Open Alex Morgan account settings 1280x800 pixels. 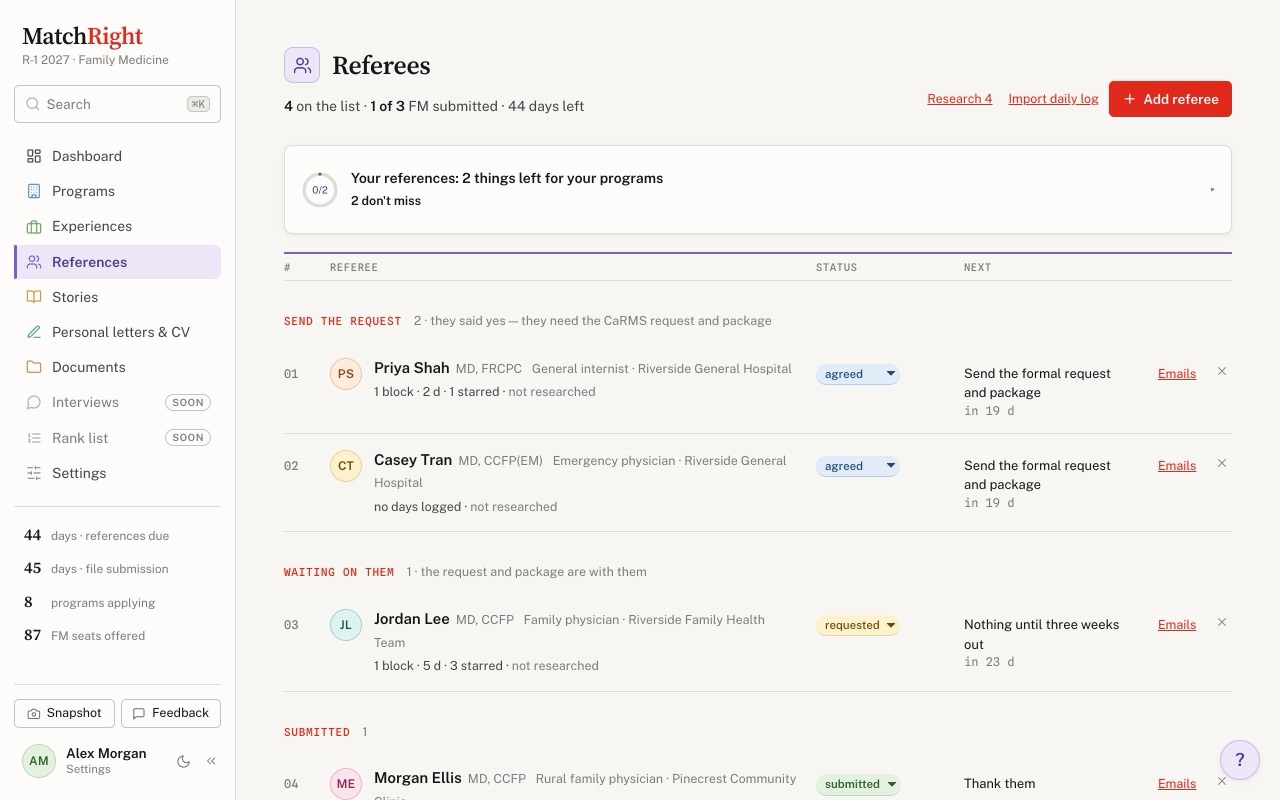85,761
